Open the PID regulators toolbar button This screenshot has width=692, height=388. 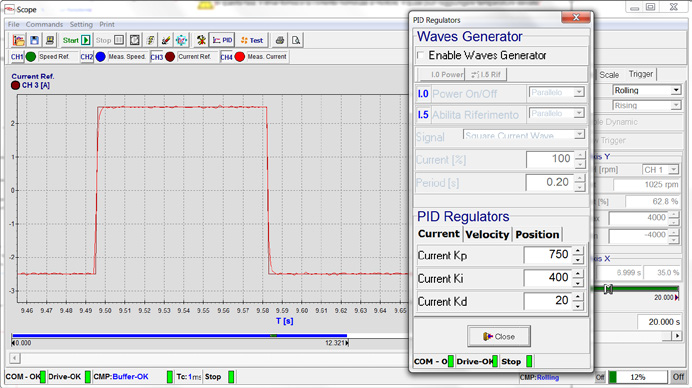pyautogui.click(x=222, y=40)
